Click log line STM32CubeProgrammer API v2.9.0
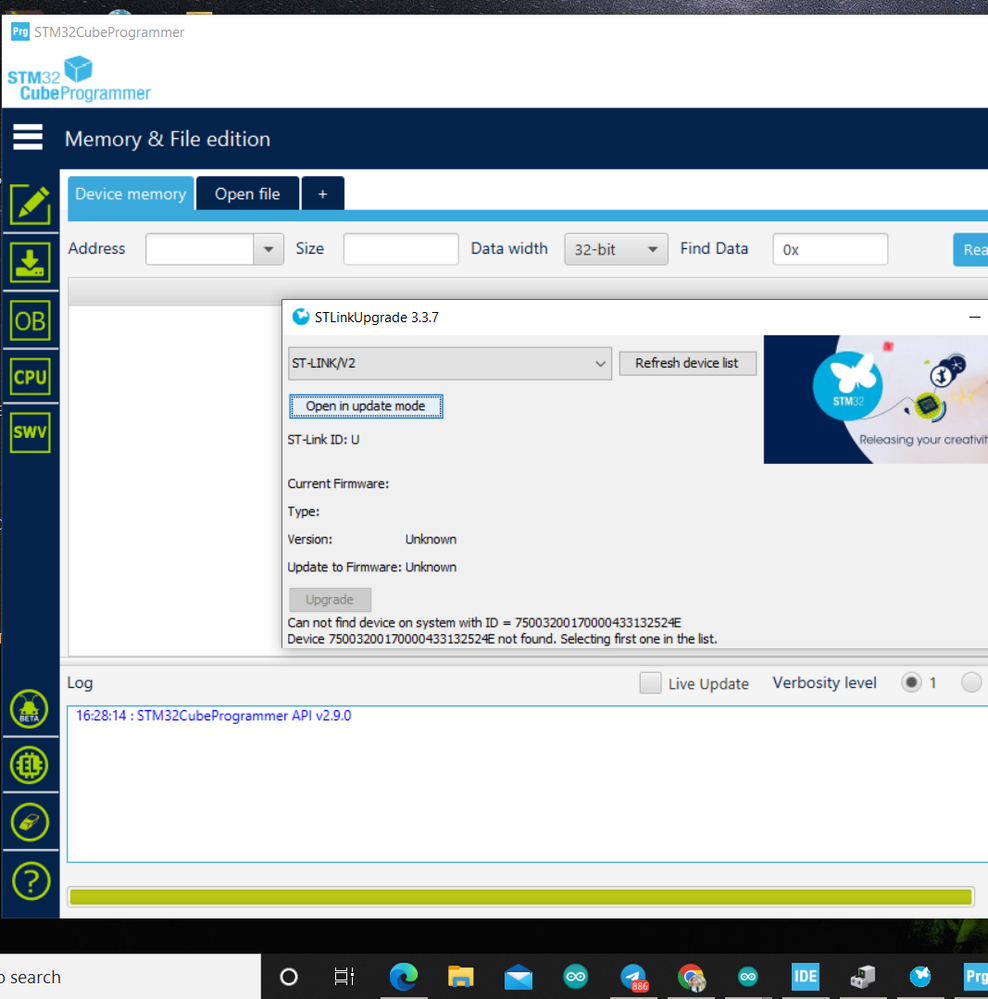 (x=213, y=715)
